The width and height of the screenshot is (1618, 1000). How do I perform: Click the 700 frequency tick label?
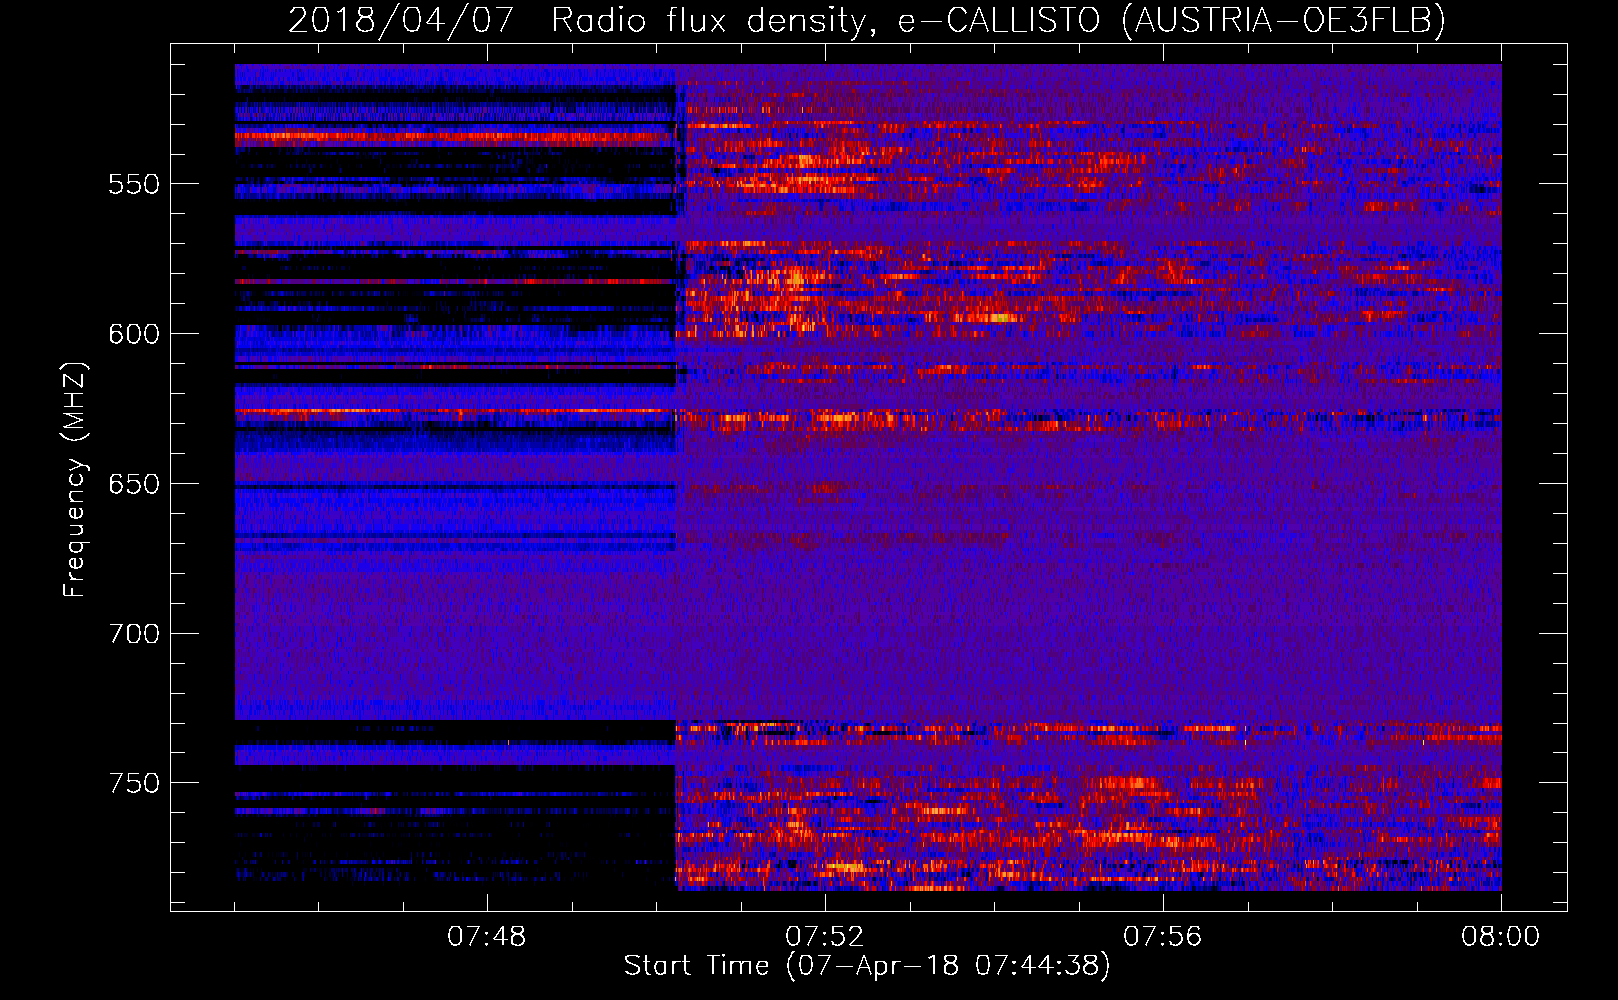pos(134,634)
